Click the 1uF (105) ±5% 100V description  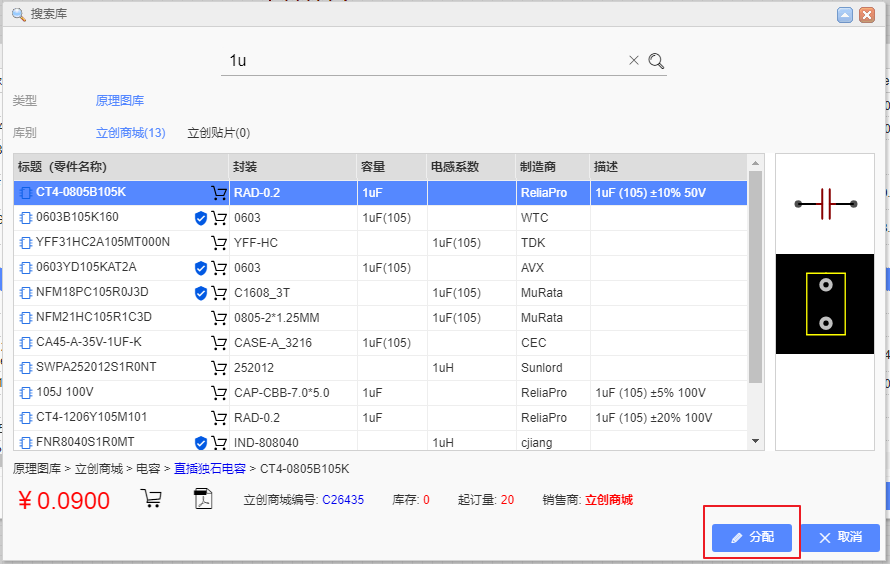tap(650, 393)
